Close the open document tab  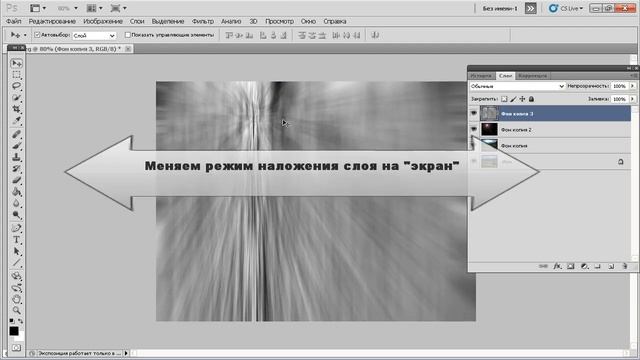128,49
